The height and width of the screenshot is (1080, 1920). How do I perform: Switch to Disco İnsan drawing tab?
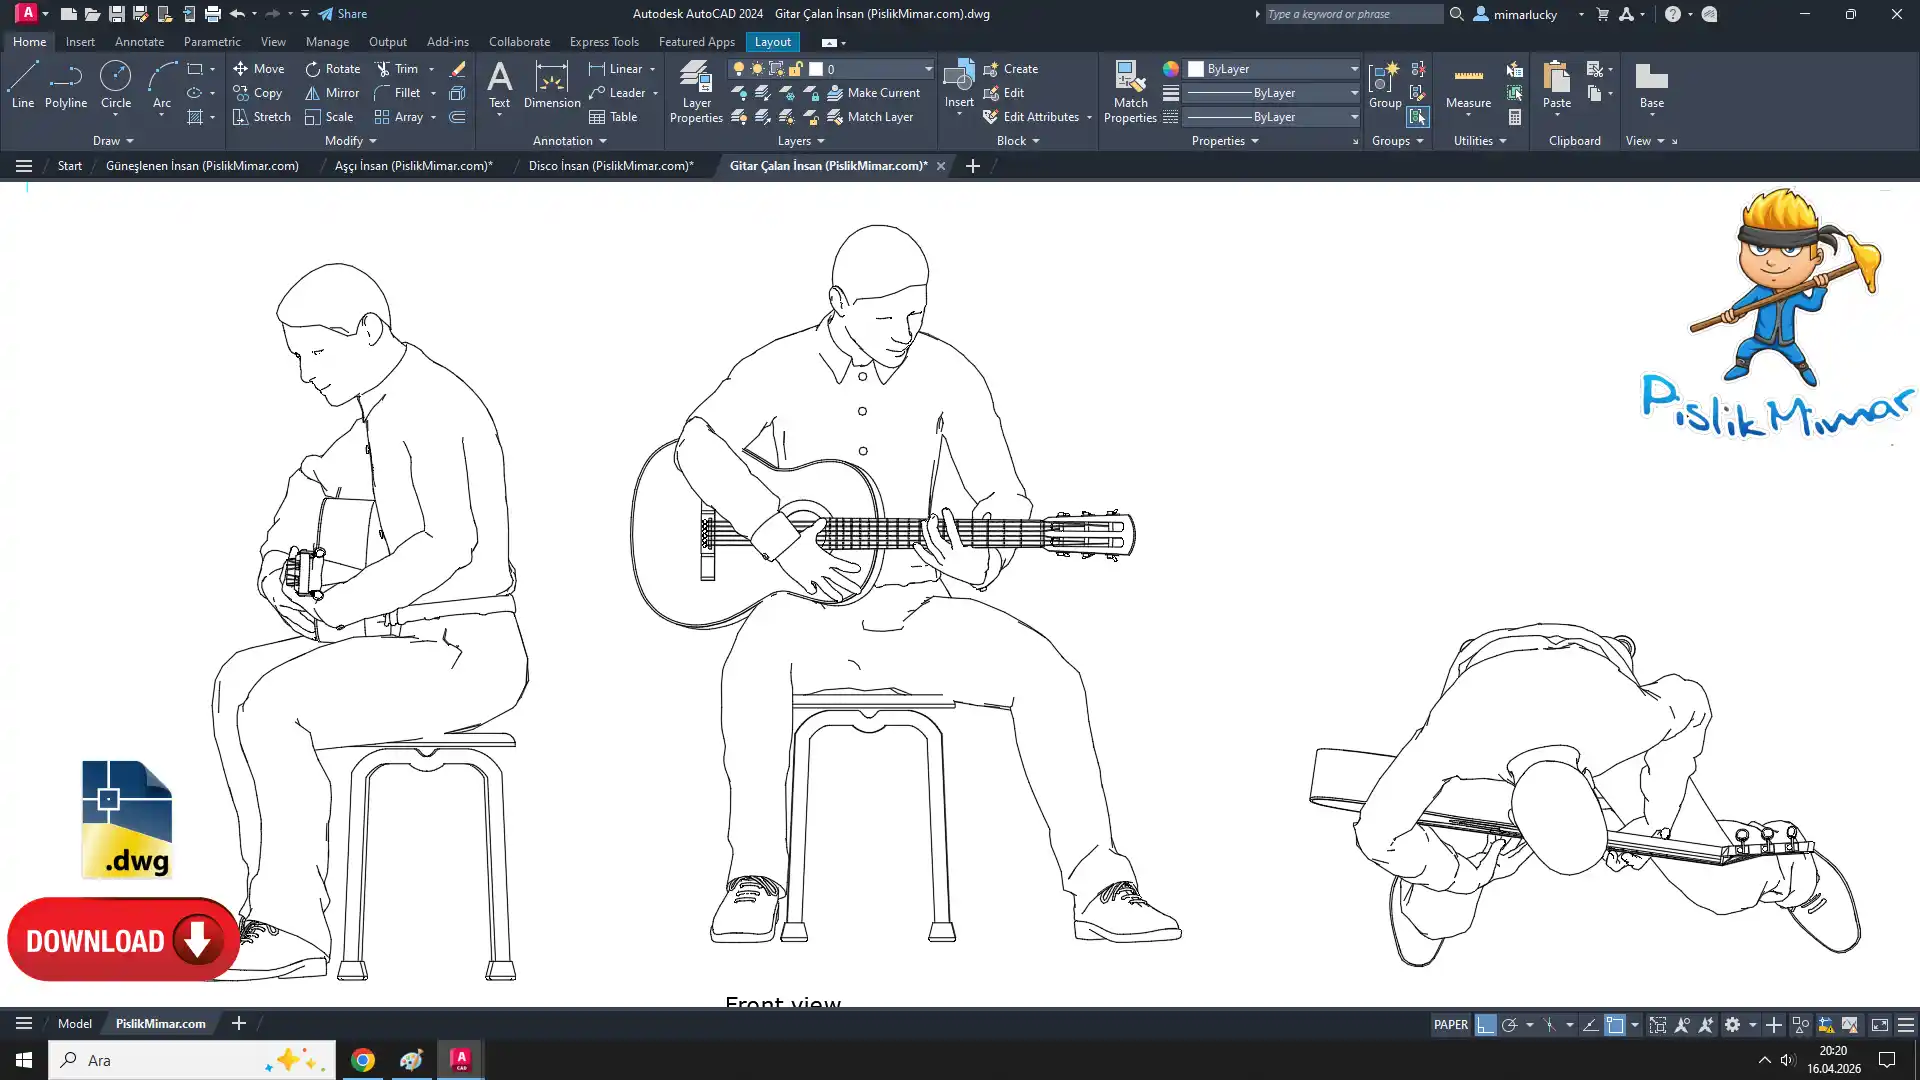coord(610,166)
